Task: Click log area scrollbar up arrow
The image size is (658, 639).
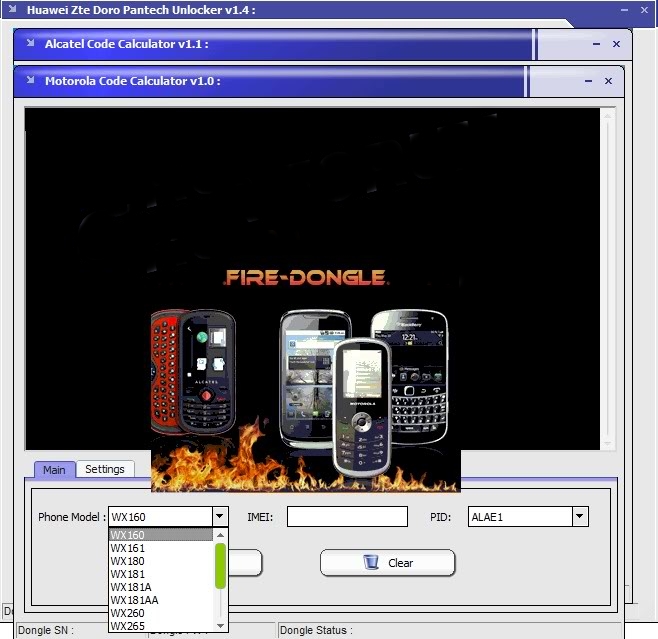Action: pyautogui.click(x=608, y=115)
